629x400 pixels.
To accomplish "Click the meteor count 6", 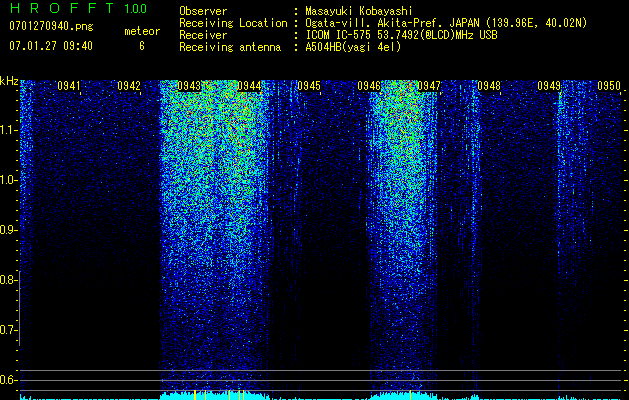I will coord(142,46).
